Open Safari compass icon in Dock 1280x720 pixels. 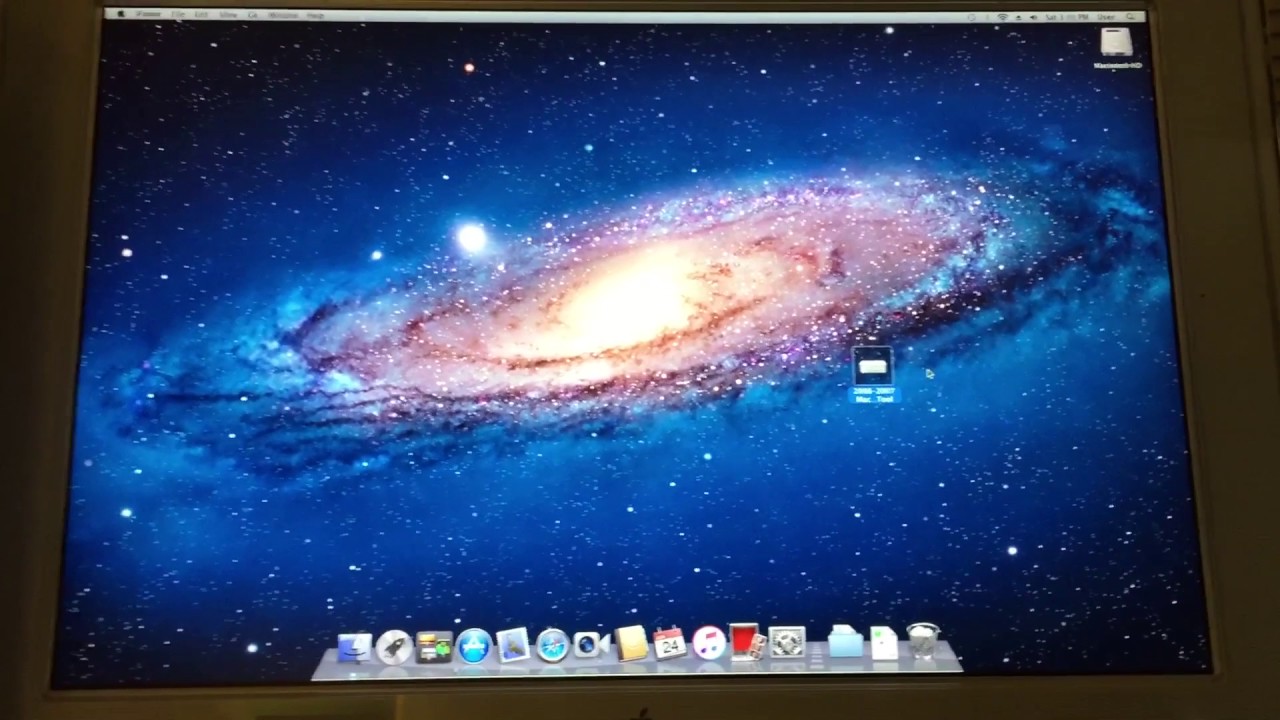coord(552,646)
